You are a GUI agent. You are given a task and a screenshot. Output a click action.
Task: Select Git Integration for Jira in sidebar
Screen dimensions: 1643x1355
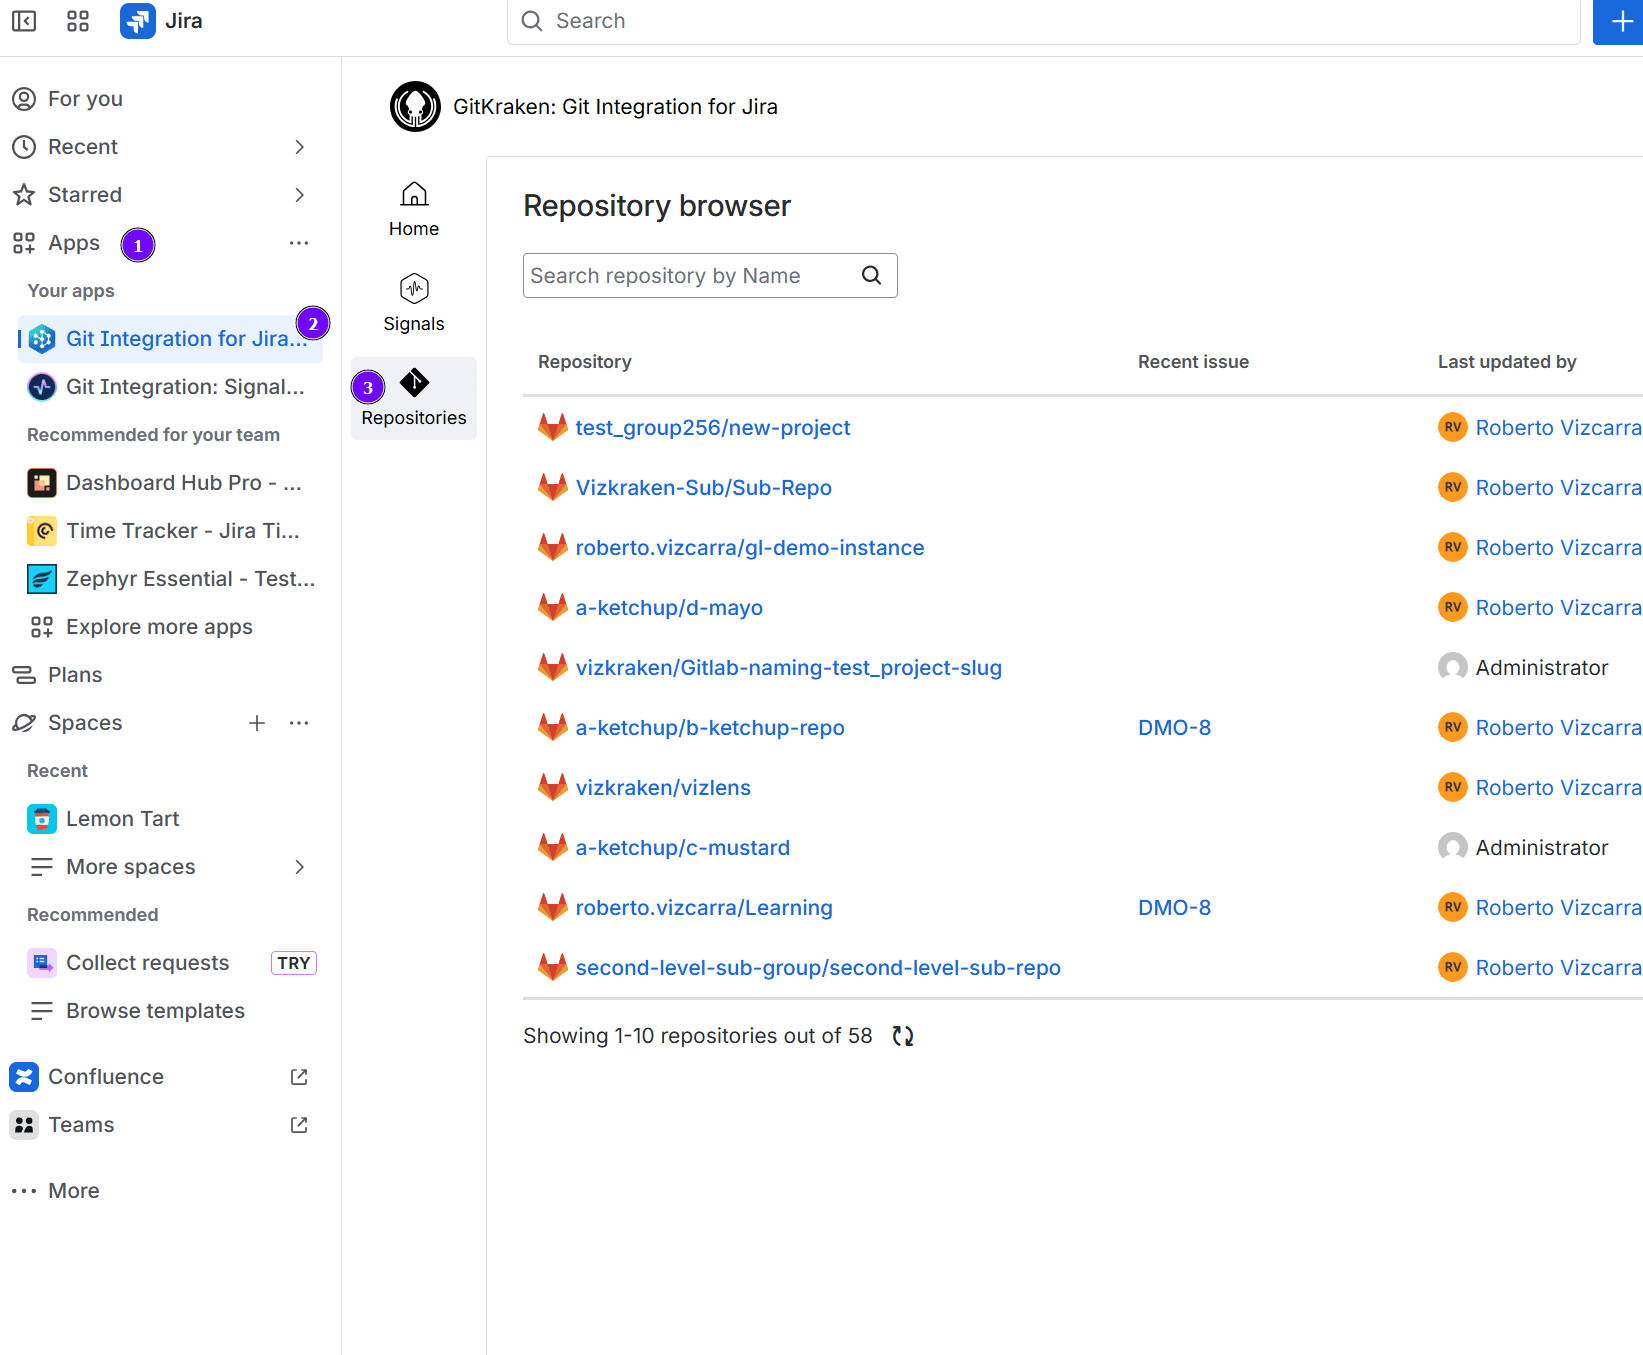[185, 339]
